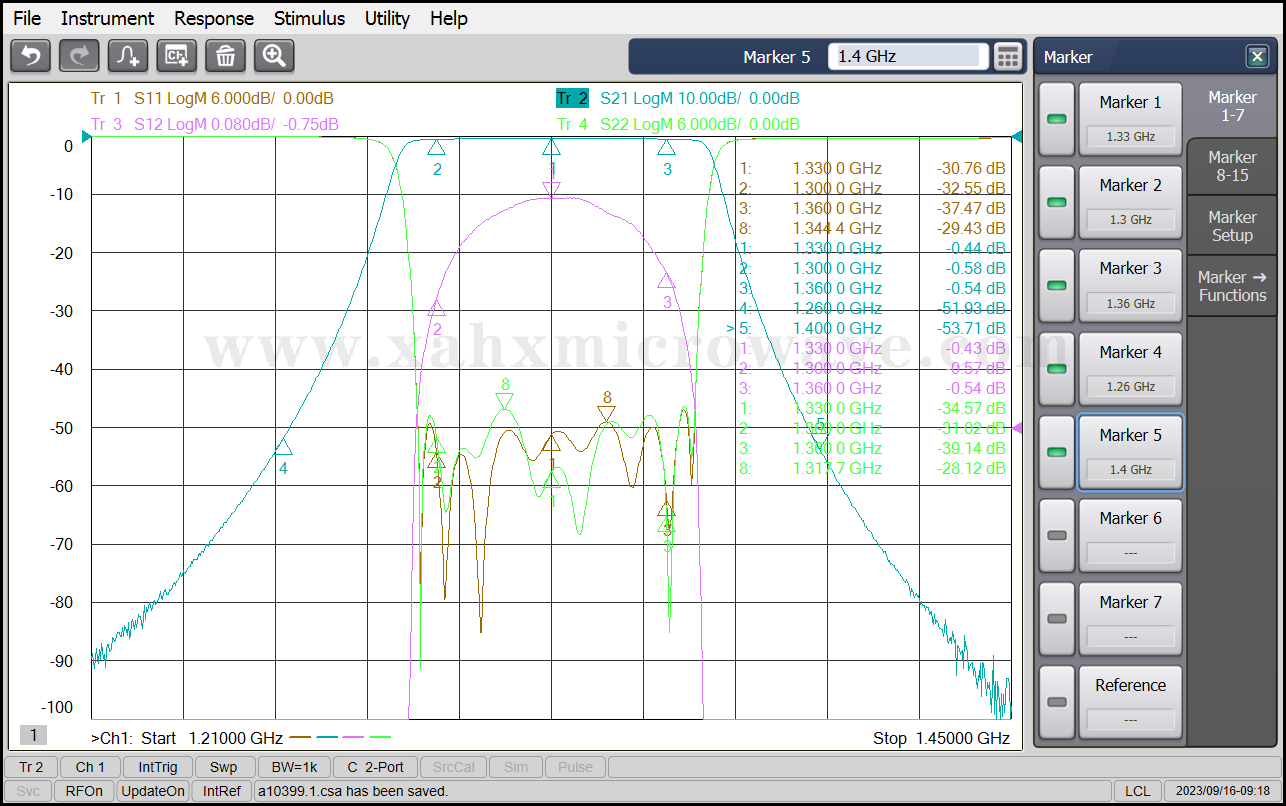Open the numeric keypad icon beside Marker 5
Image resolution: width=1286 pixels, height=806 pixels.
coord(1008,57)
